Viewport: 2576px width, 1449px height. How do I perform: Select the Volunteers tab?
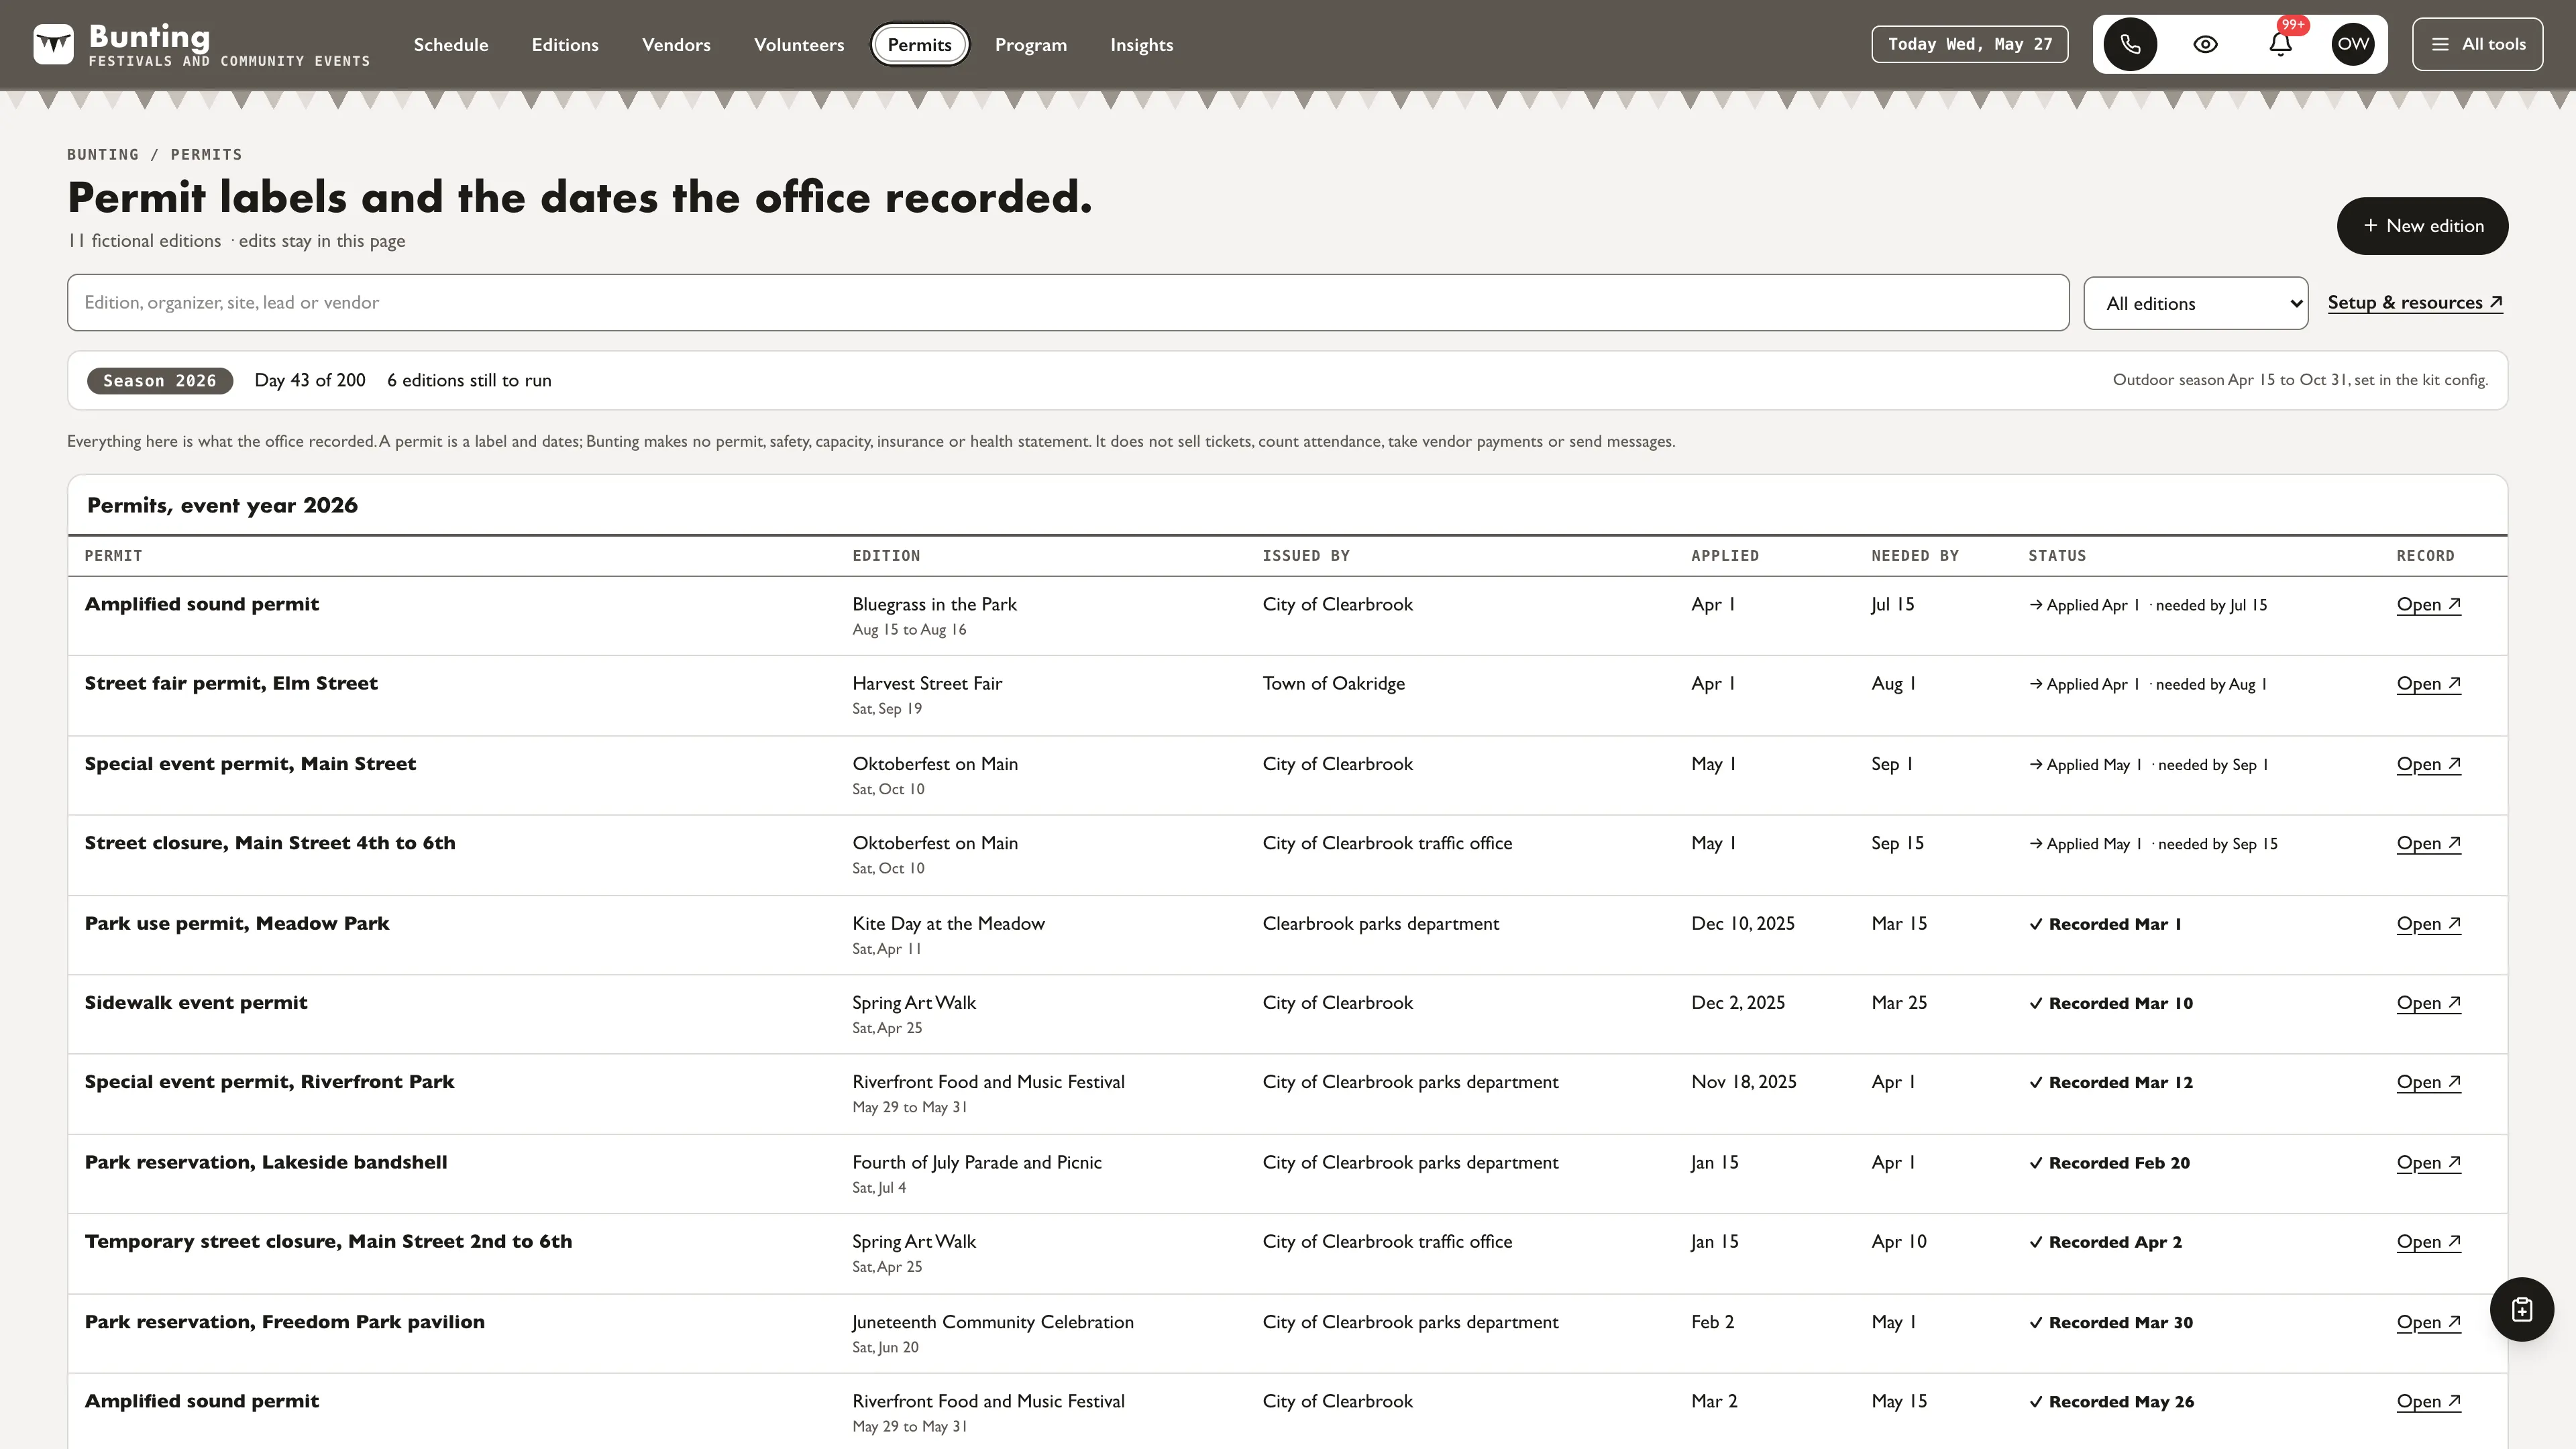(x=799, y=45)
